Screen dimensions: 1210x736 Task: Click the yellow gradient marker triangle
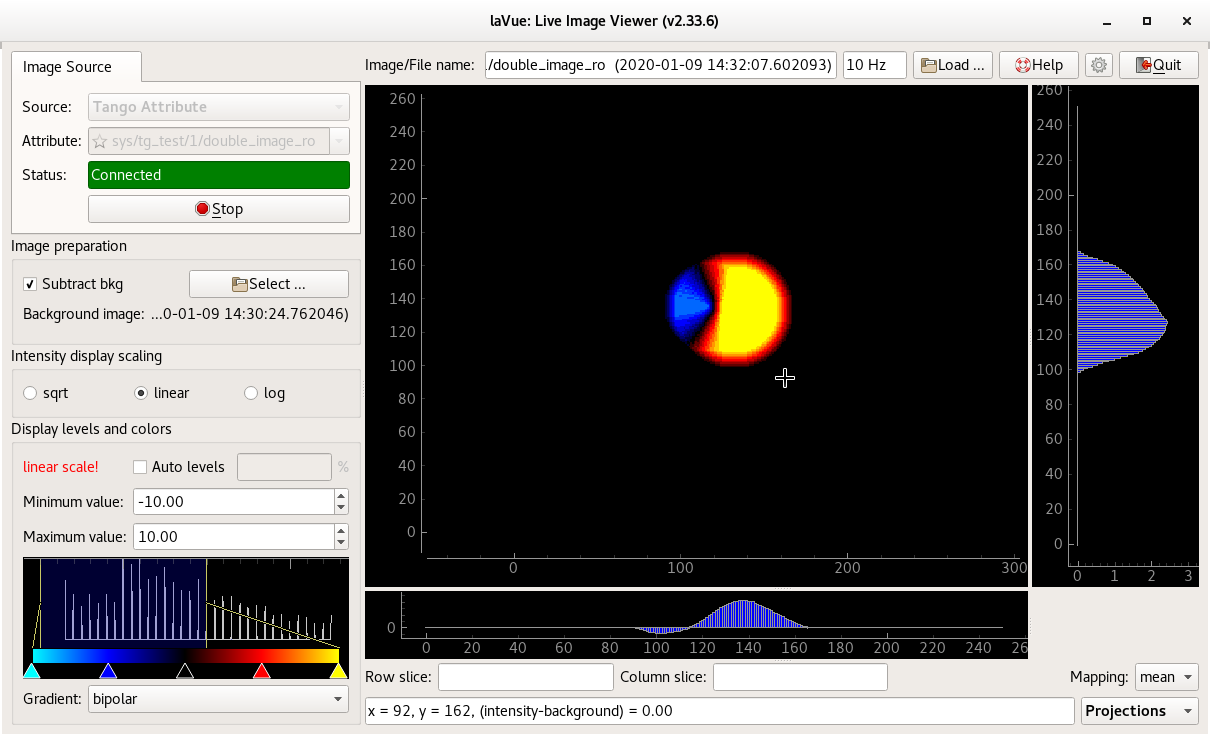click(339, 671)
